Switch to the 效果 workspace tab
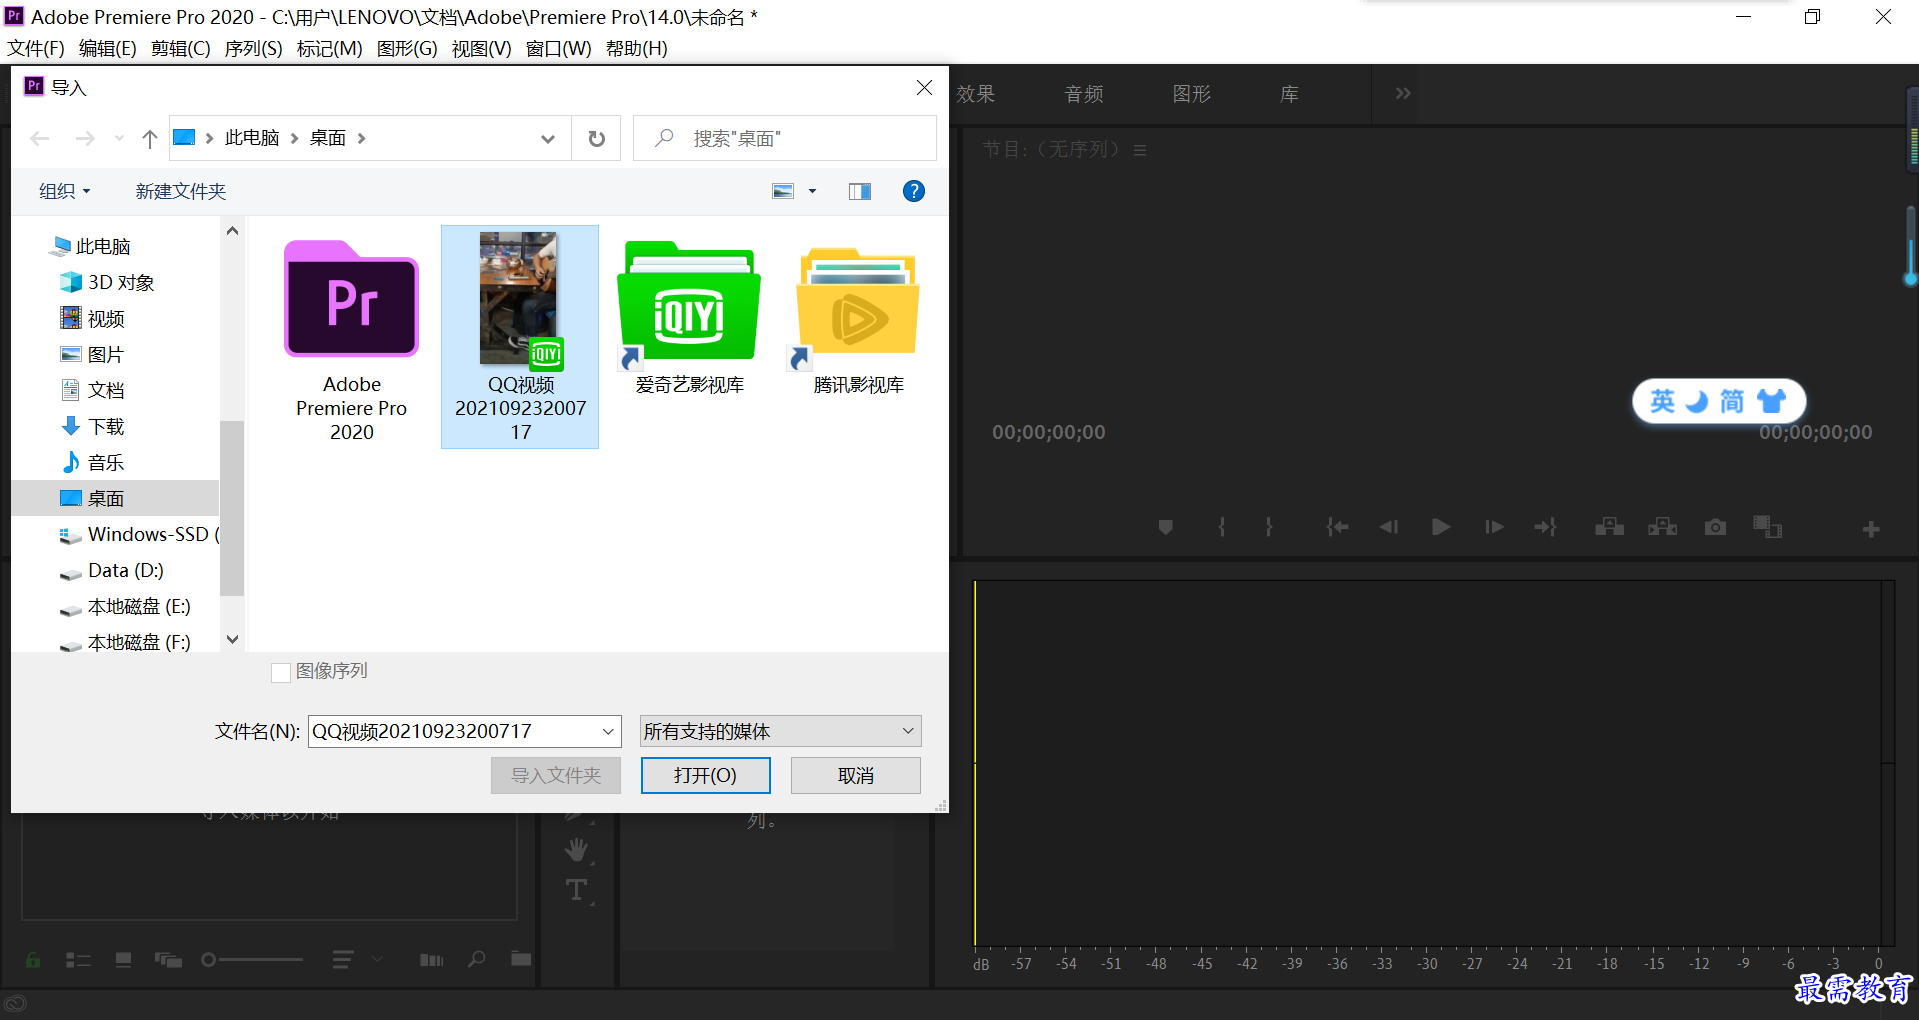The width and height of the screenshot is (1919, 1020). (975, 94)
